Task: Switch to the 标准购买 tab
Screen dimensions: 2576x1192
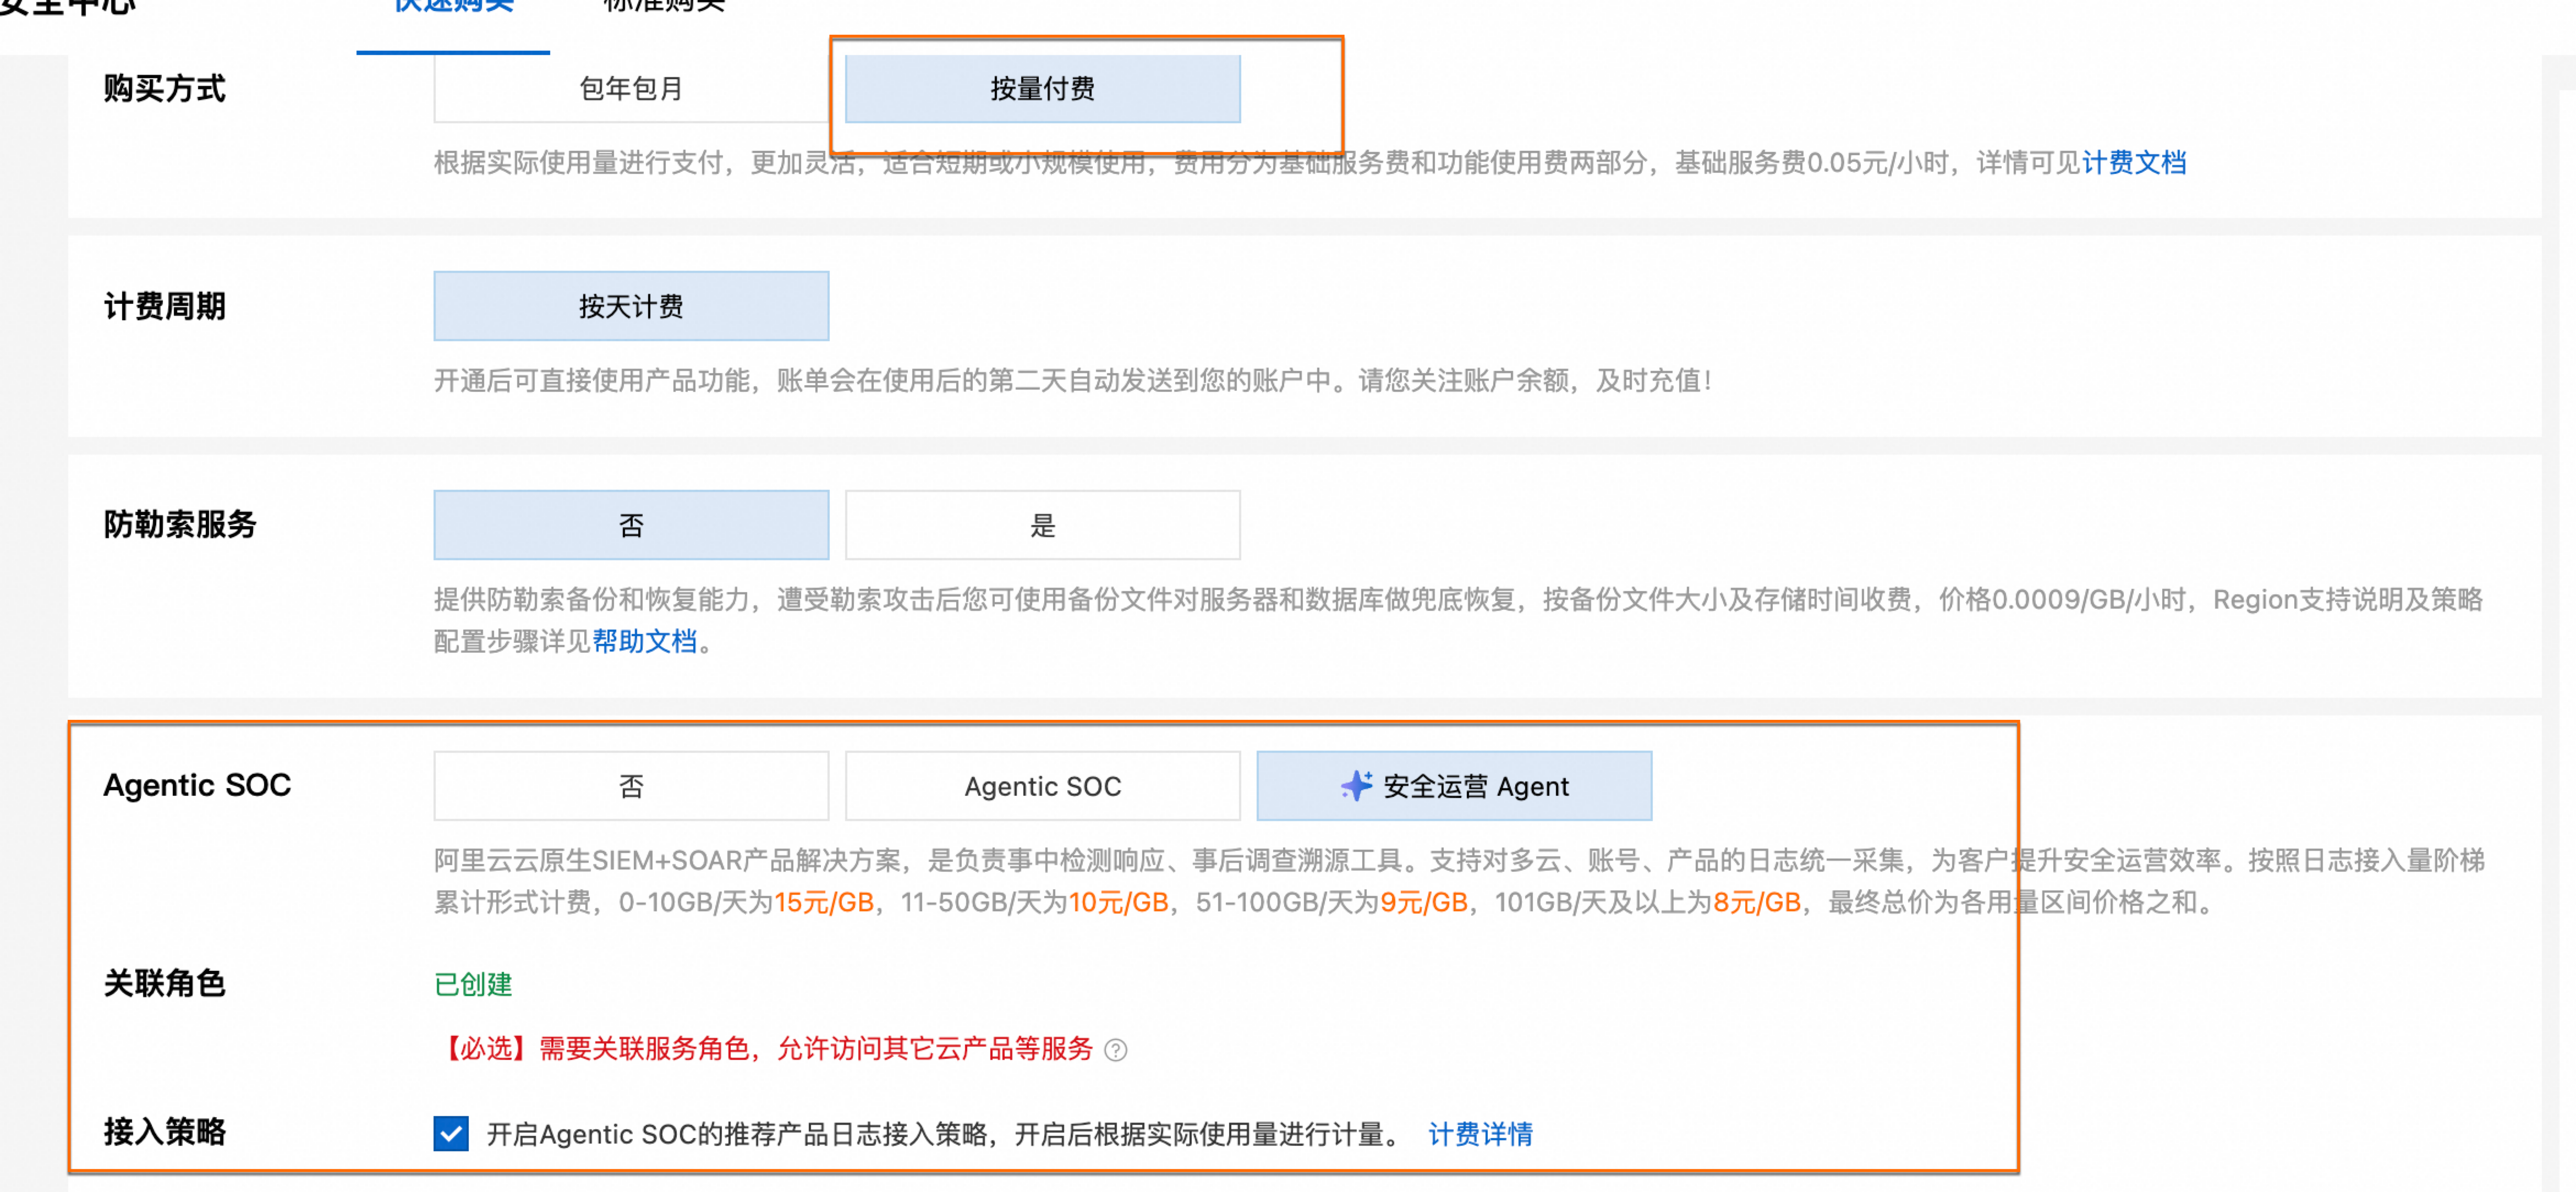Action: [x=664, y=8]
